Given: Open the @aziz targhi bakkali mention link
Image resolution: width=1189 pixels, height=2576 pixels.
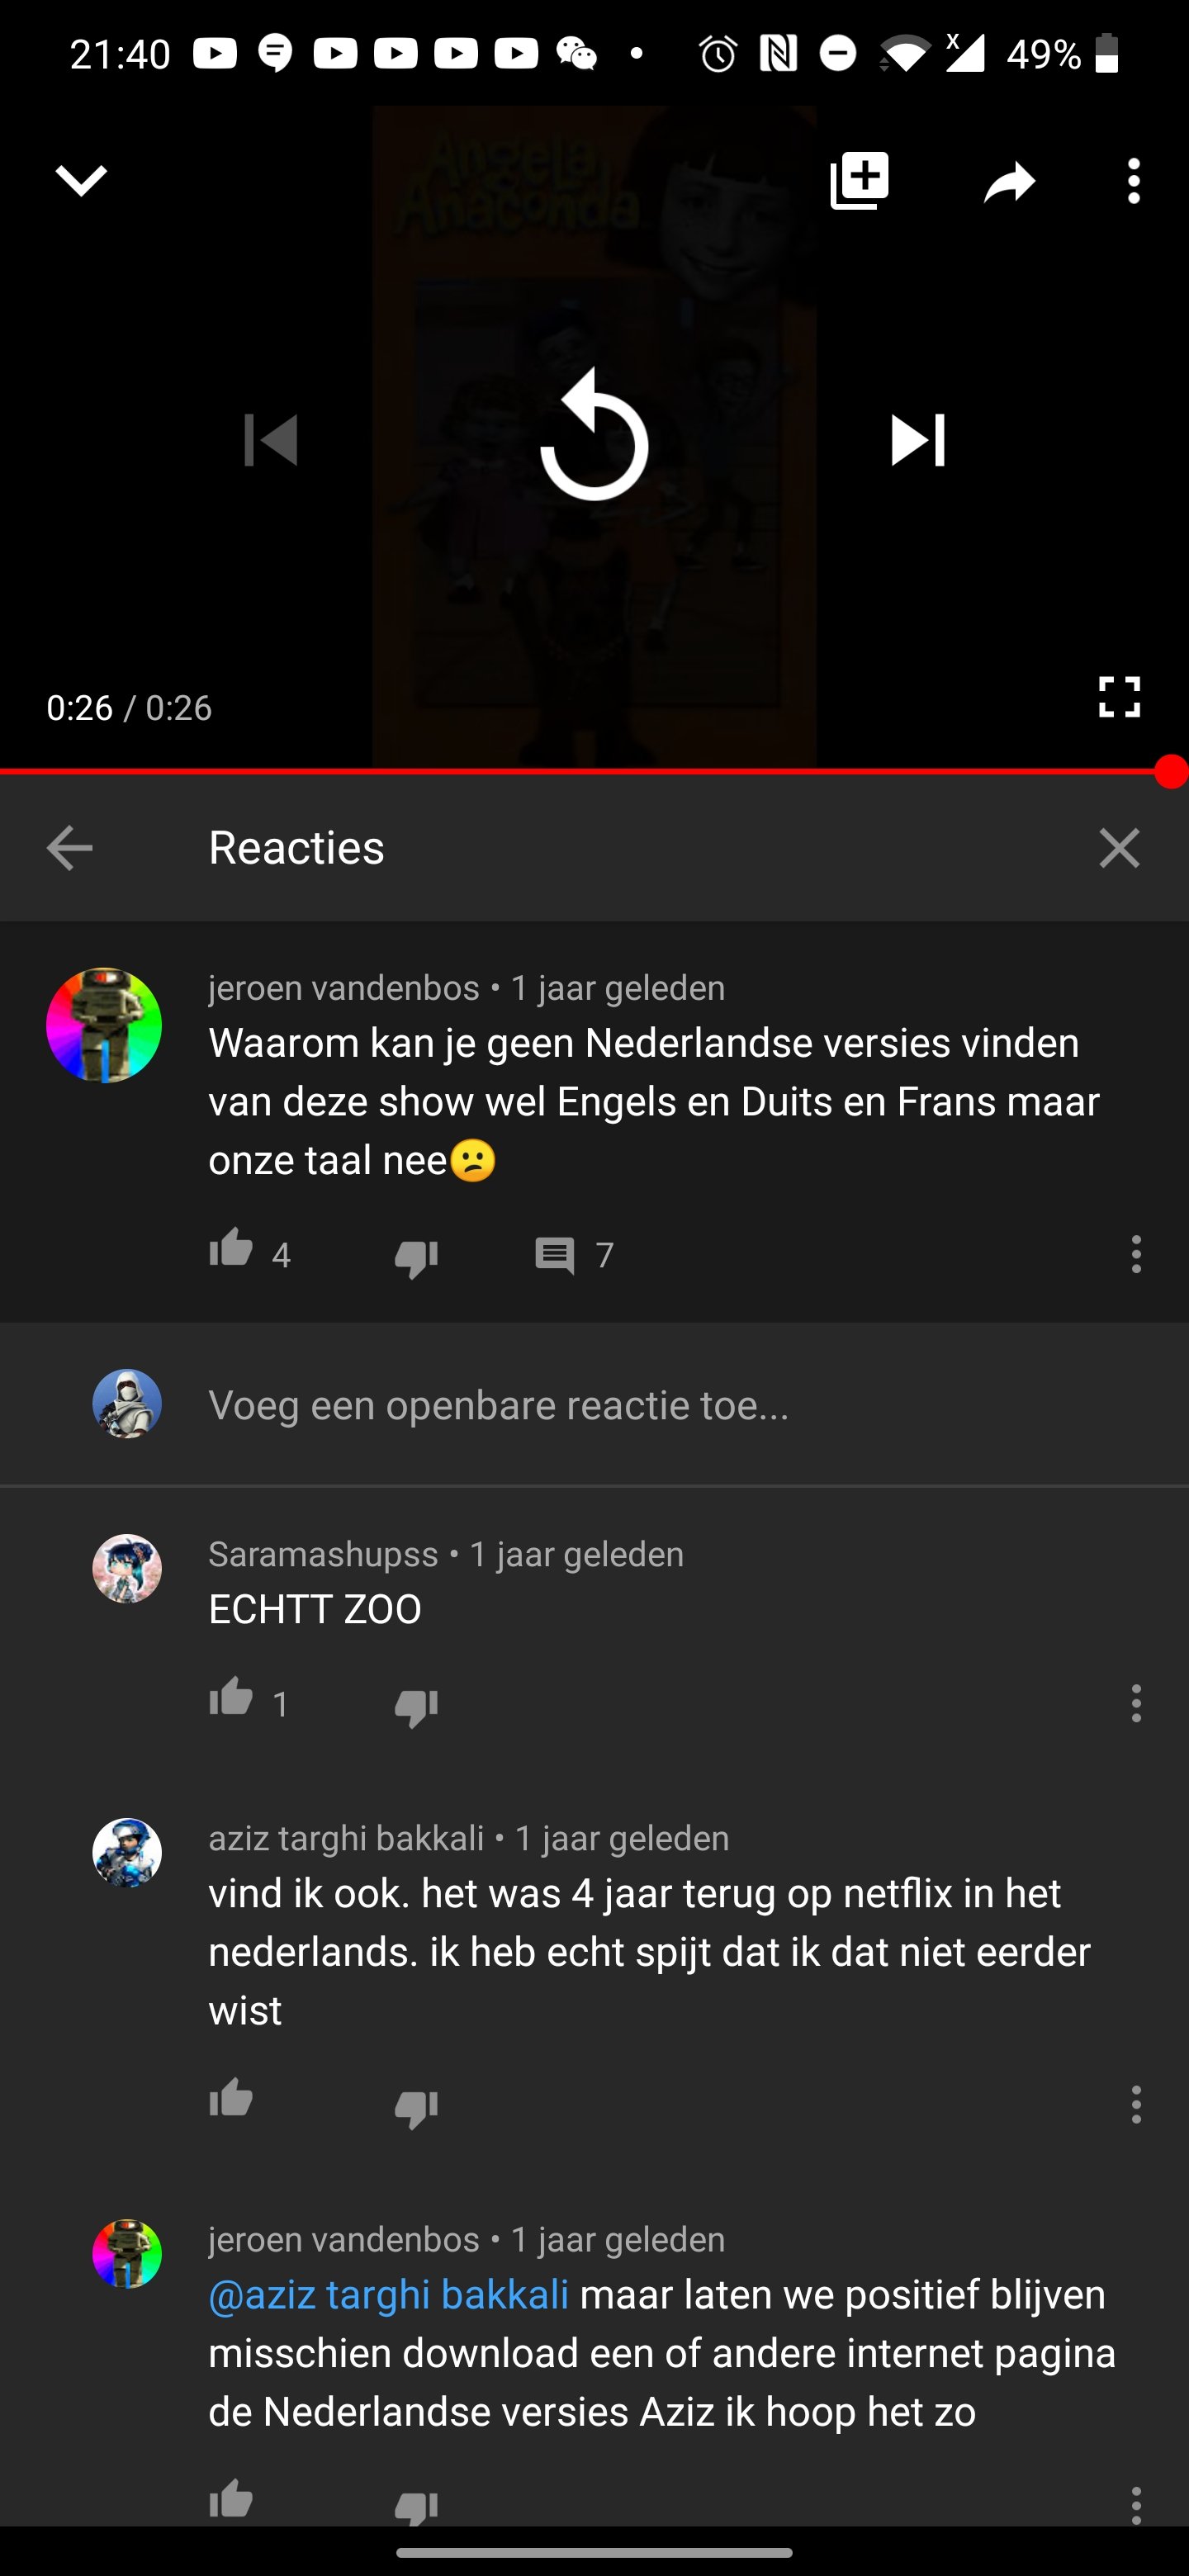Looking at the screenshot, I should [x=388, y=2295].
